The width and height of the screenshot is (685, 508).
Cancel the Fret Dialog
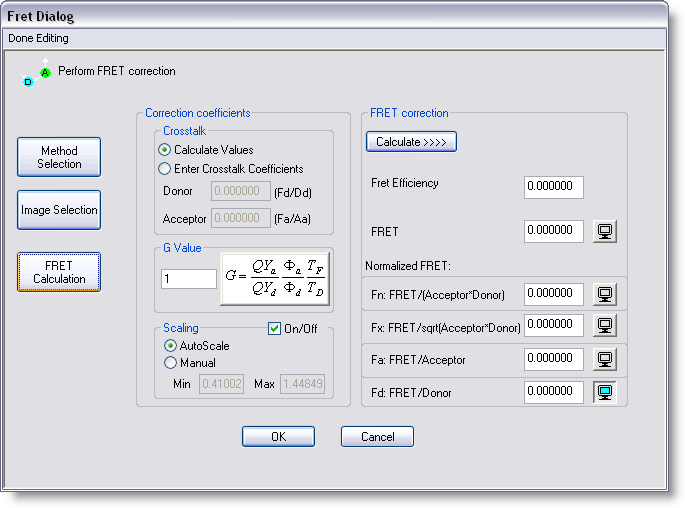click(377, 437)
